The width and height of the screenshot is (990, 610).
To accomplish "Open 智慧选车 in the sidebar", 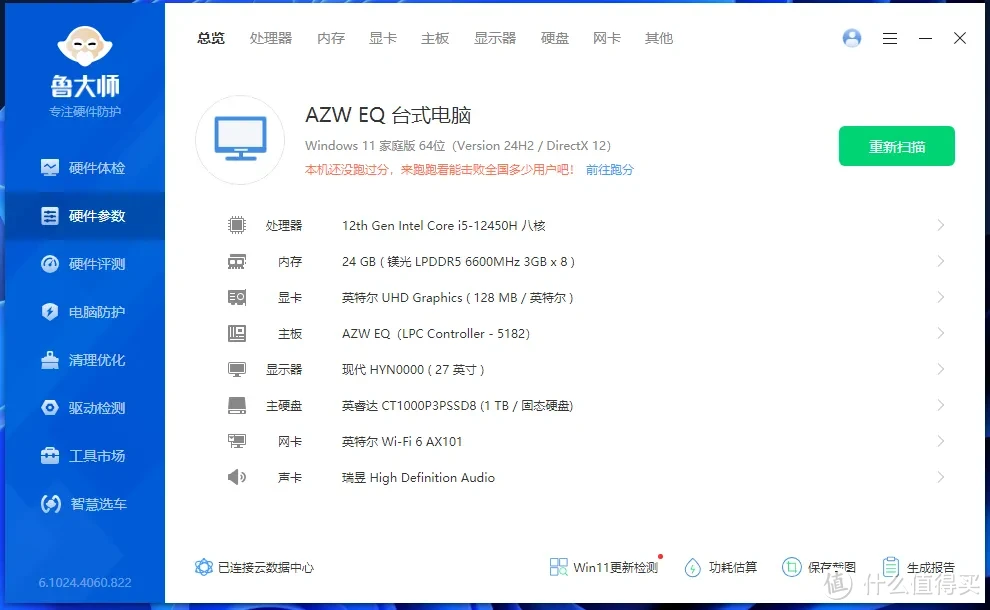I will point(83,504).
